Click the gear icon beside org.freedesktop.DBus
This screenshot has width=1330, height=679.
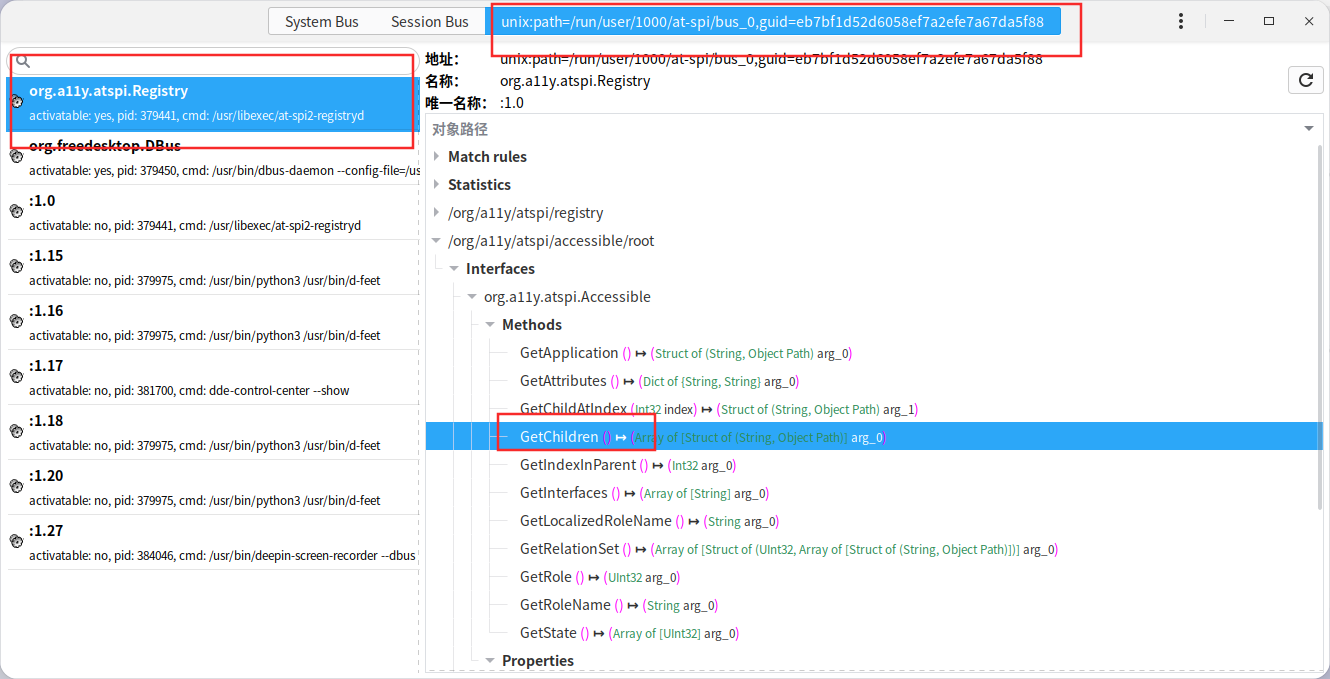pos(16,156)
